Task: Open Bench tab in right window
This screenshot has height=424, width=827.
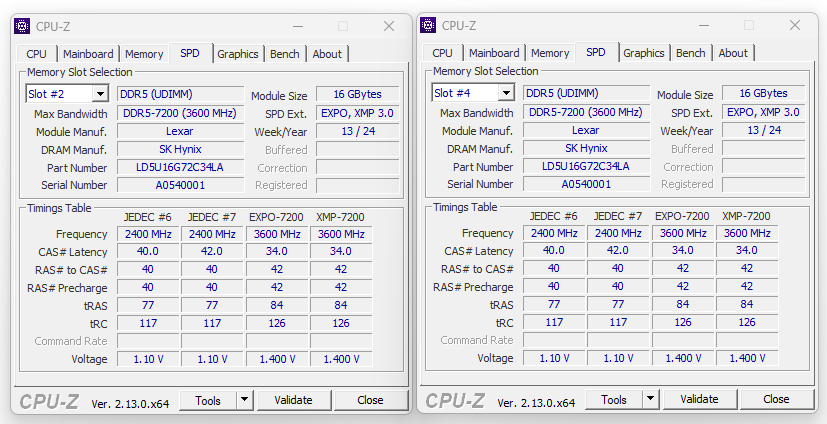Action: [691, 53]
